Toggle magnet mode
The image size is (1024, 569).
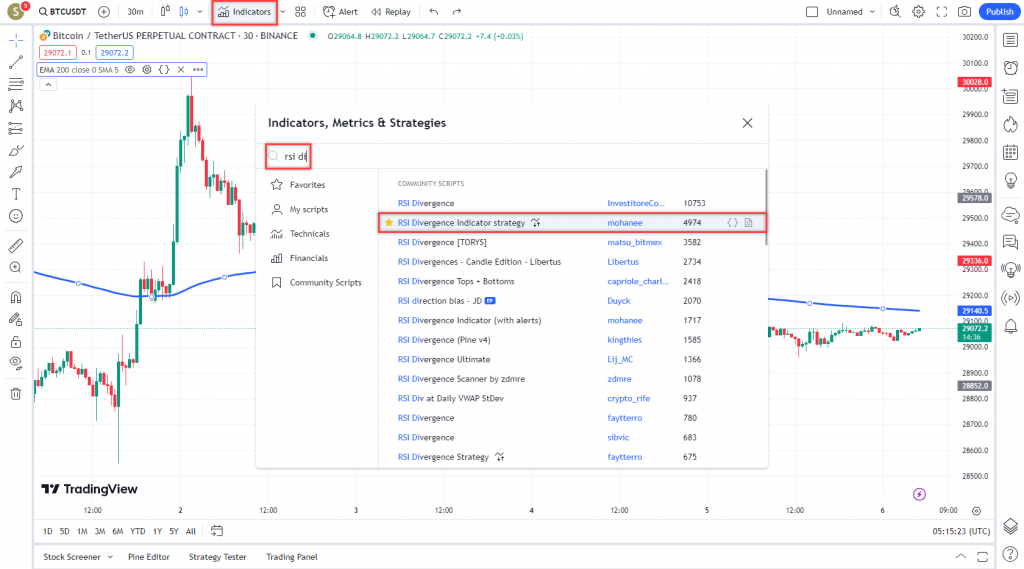16,297
